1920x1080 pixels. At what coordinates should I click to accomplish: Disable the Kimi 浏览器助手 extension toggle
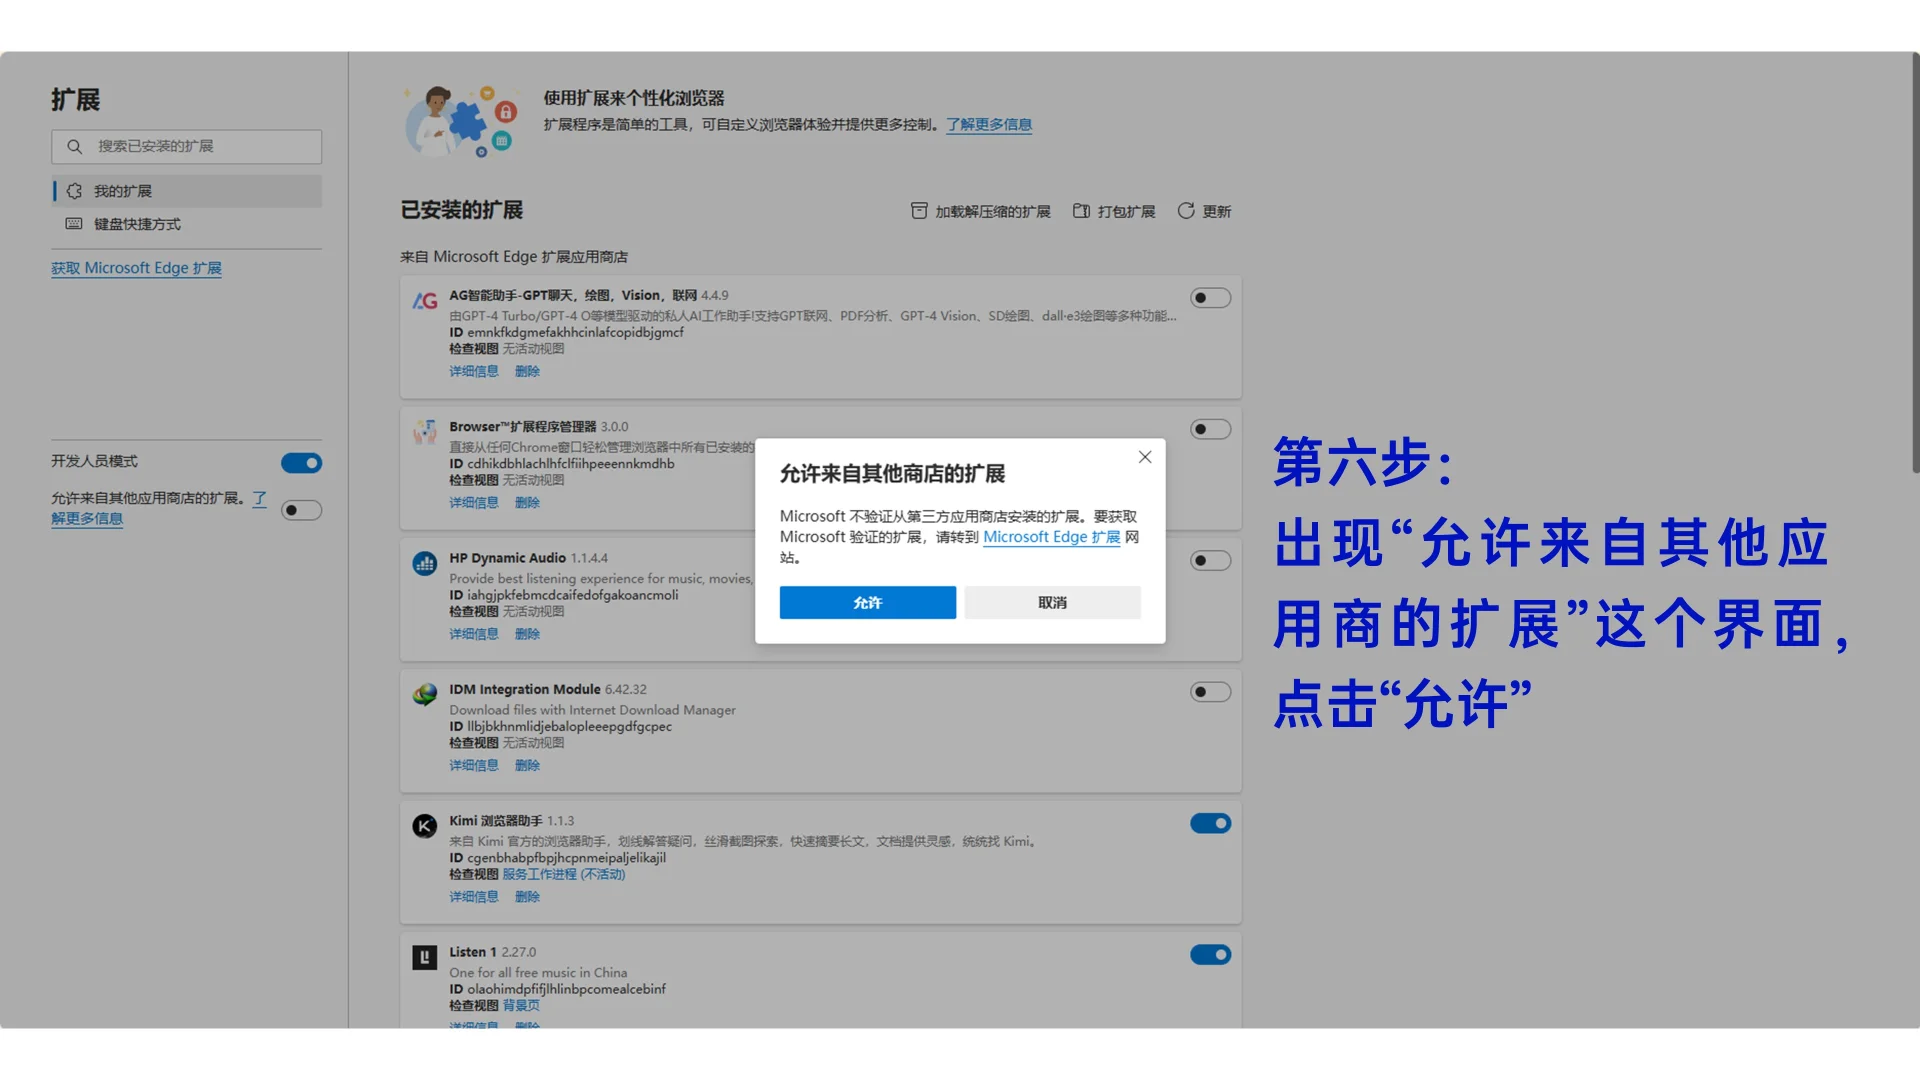(1210, 823)
